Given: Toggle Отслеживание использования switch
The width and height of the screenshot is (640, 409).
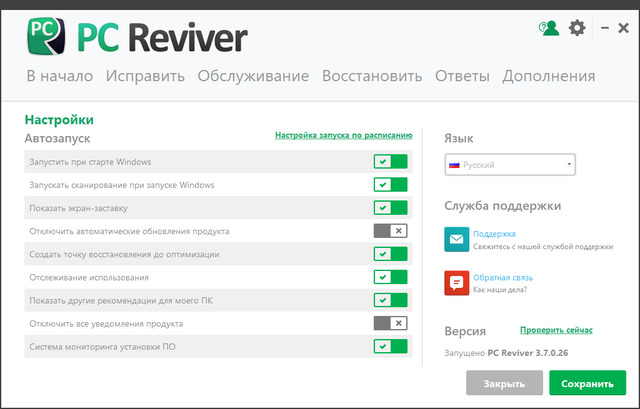Looking at the screenshot, I should [390, 277].
